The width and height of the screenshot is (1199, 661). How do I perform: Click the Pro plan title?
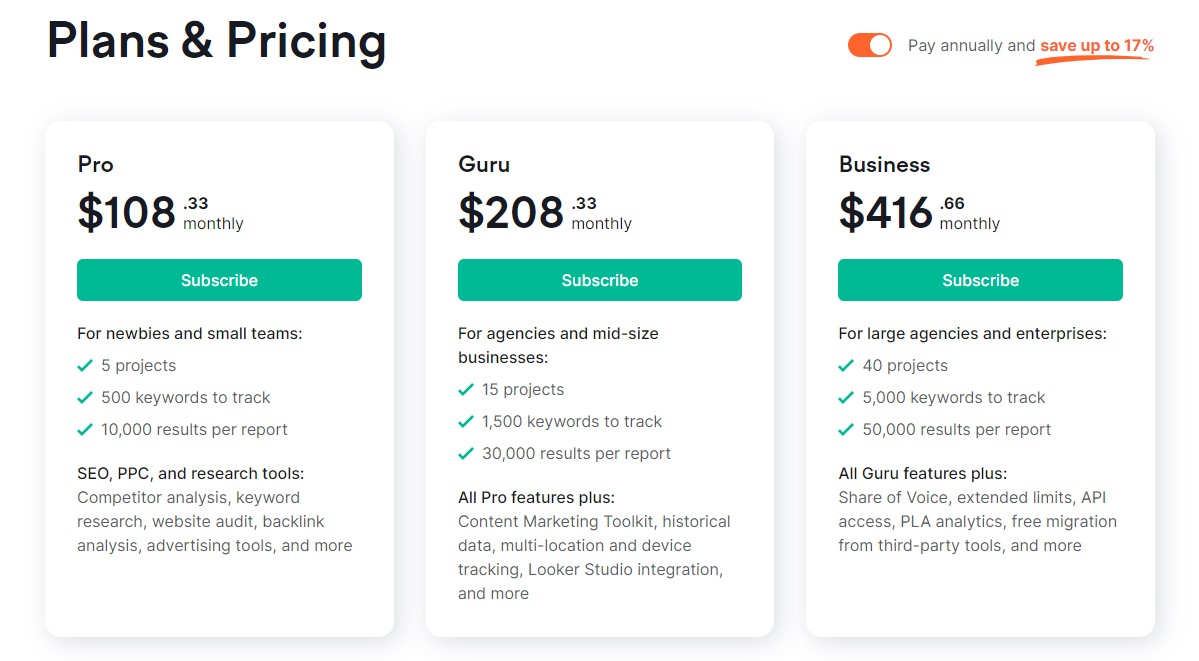tap(96, 164)
